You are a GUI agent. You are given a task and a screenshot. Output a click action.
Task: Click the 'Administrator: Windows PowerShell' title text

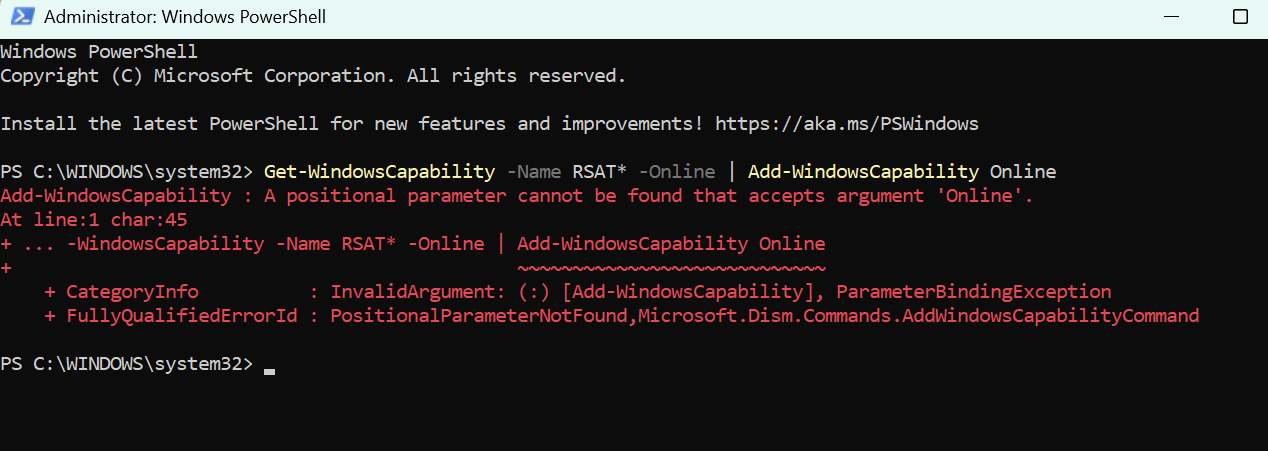pyautogui.click(x=185, y=17)
